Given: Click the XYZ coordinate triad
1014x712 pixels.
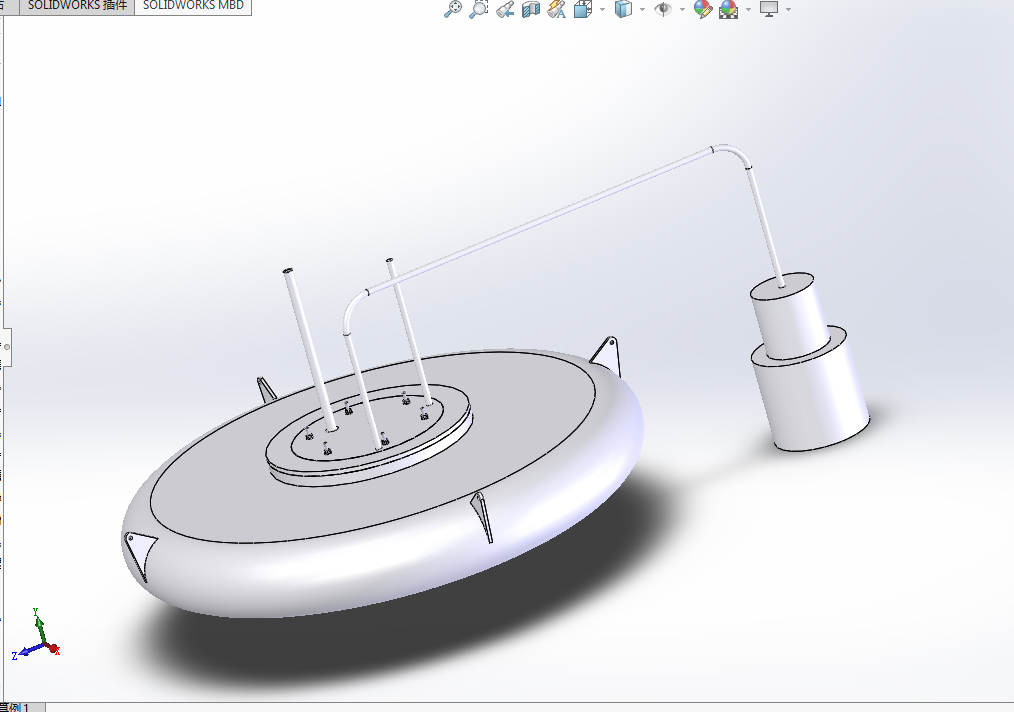Looking at the screenshot, I should pos(37,634).
